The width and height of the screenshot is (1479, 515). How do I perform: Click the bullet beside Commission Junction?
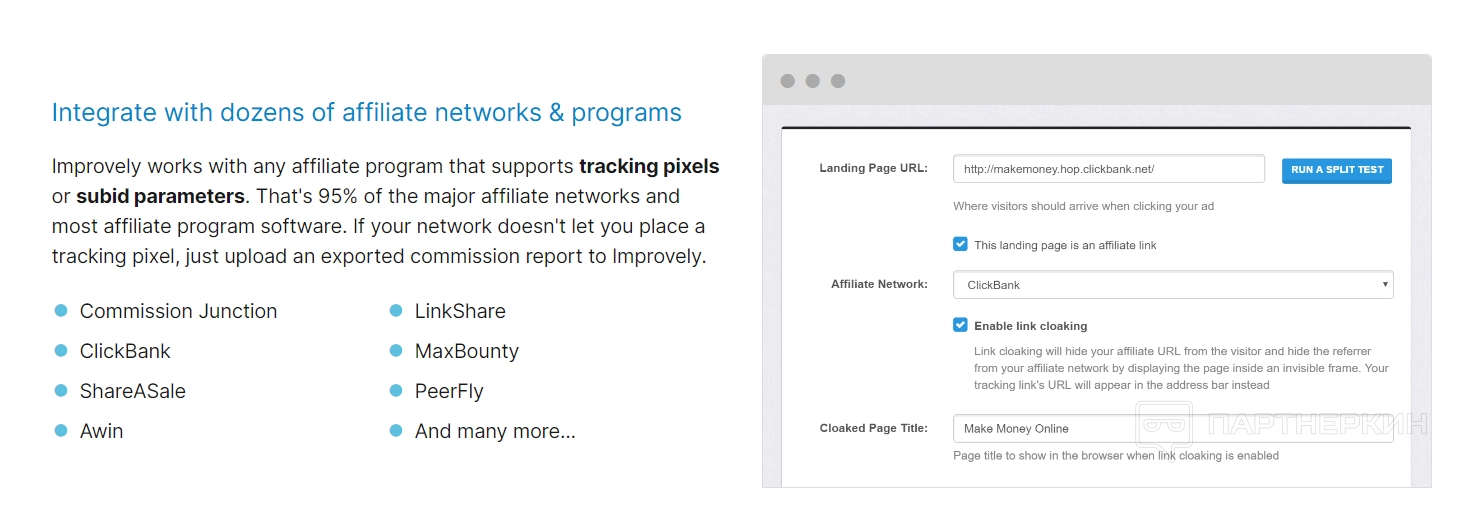61,311
